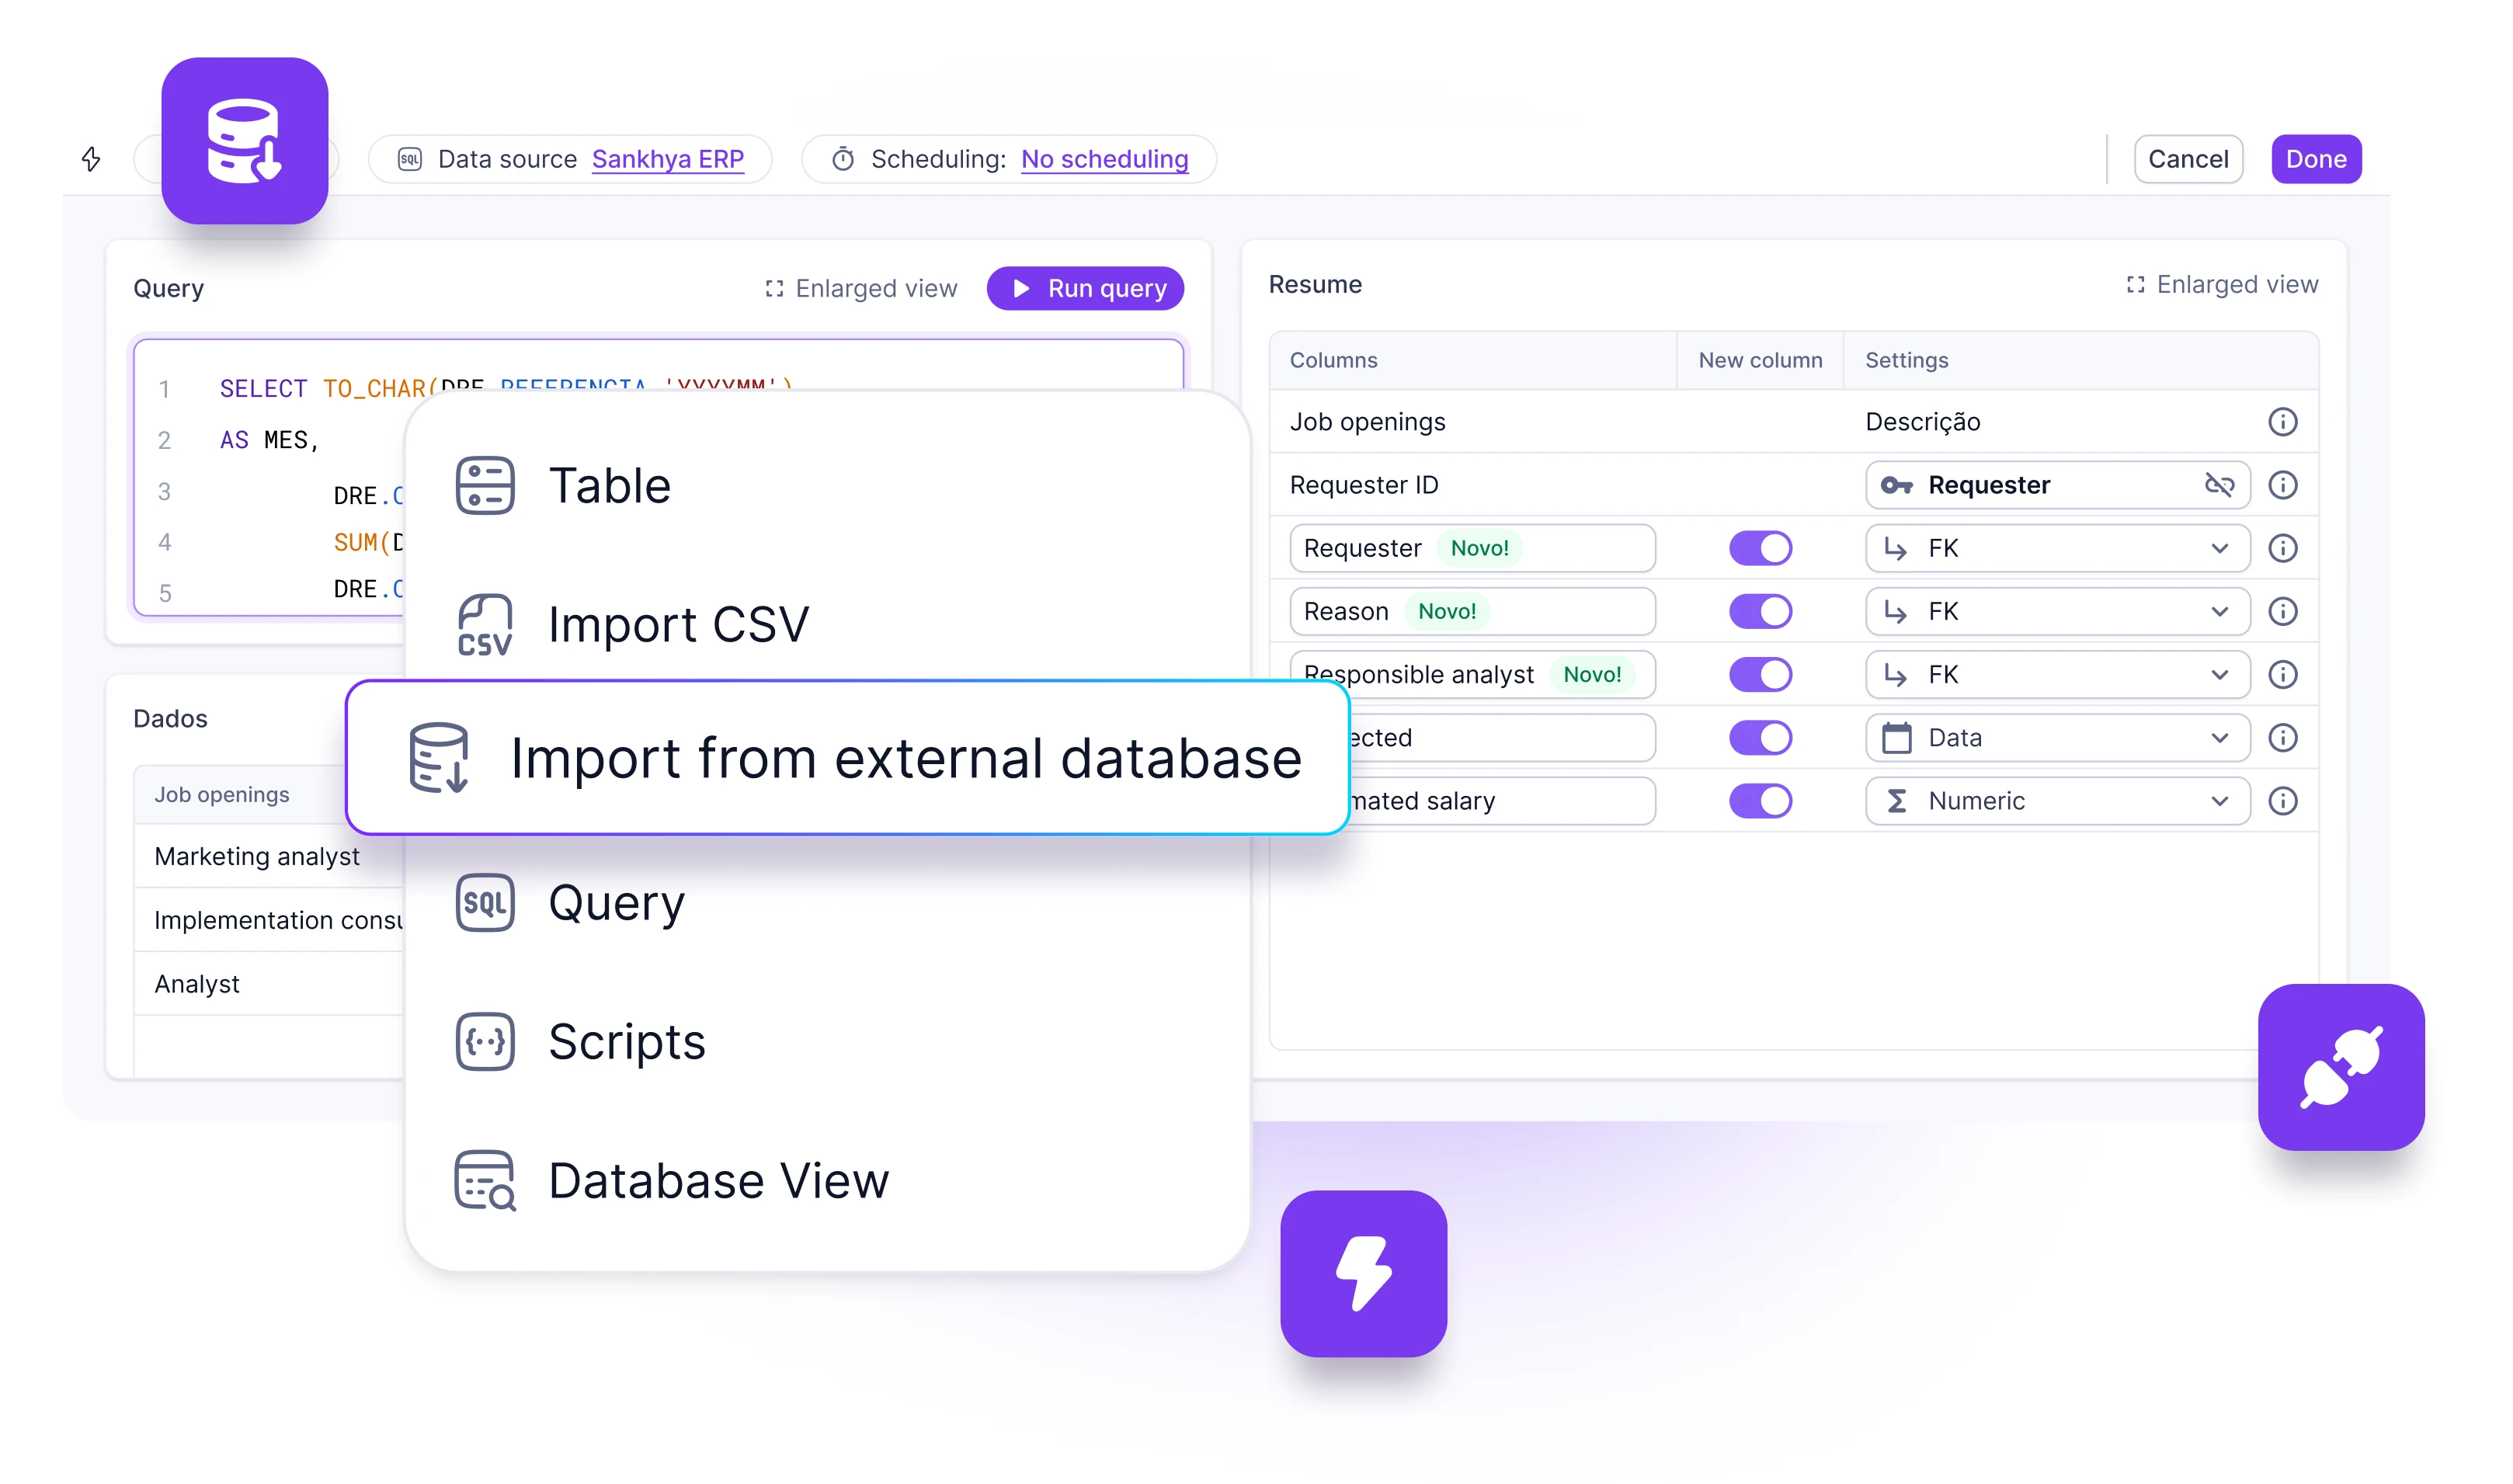
Task: Open the Numeric type dropdown
Action: click(2057, 801)
